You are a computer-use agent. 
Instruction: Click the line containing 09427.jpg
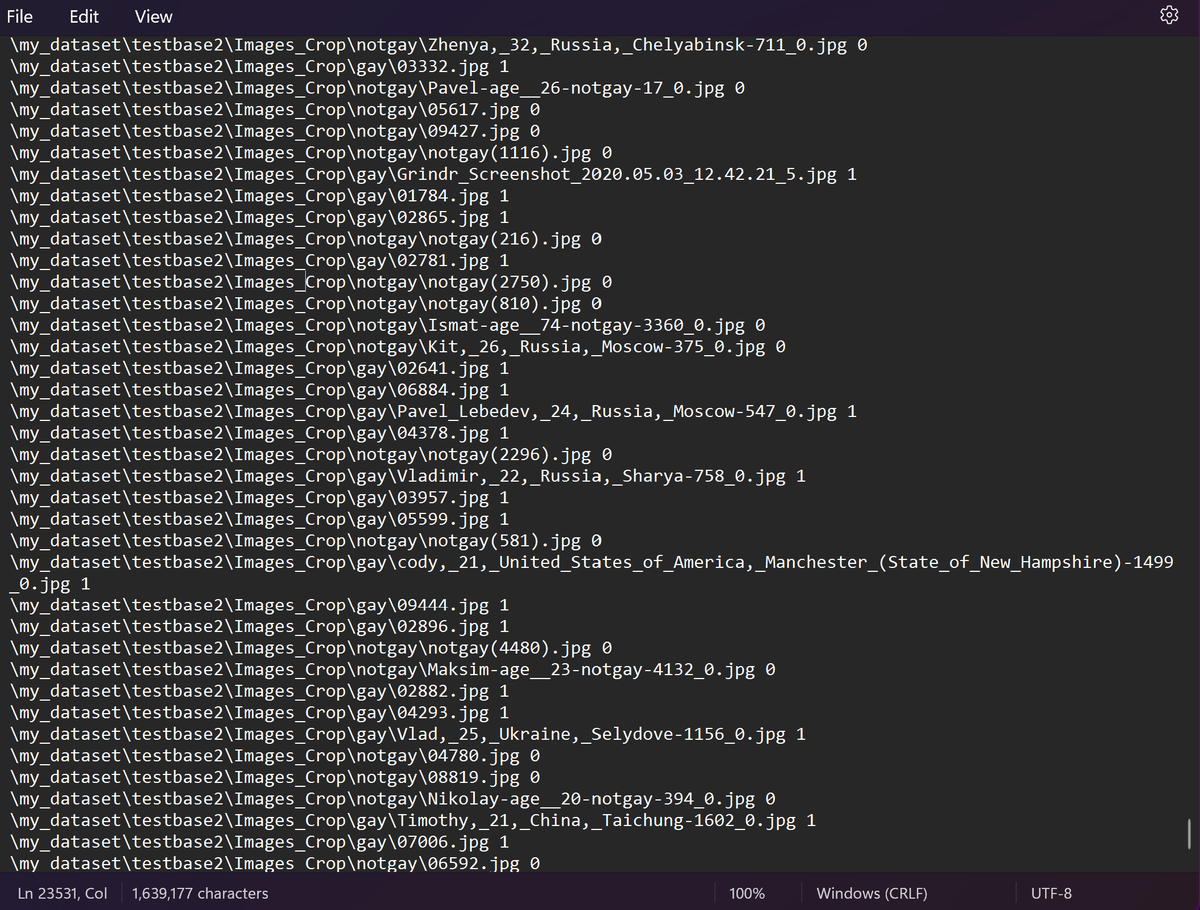pyautogui.click(x=275, y=131)
